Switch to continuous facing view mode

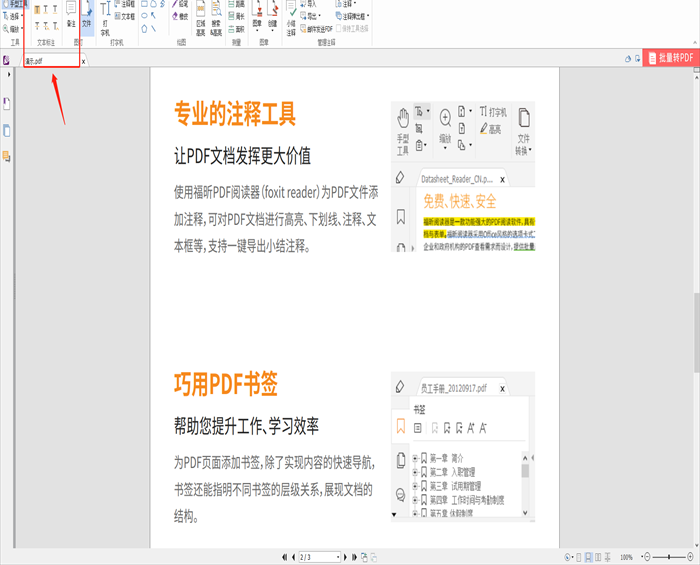tap(608, 557)
